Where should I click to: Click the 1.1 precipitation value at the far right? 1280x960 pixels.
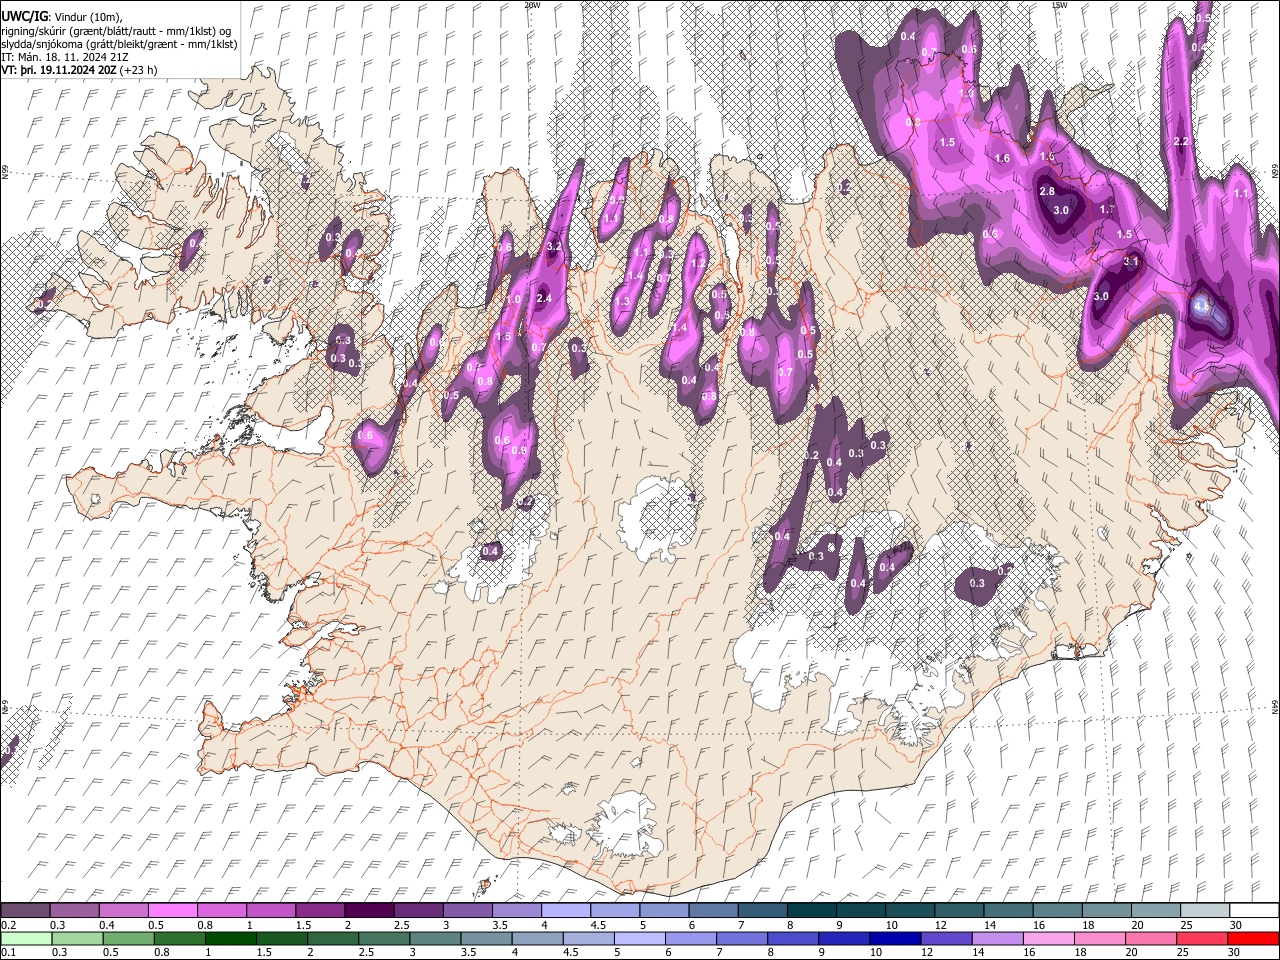[x=1242, y=194]
